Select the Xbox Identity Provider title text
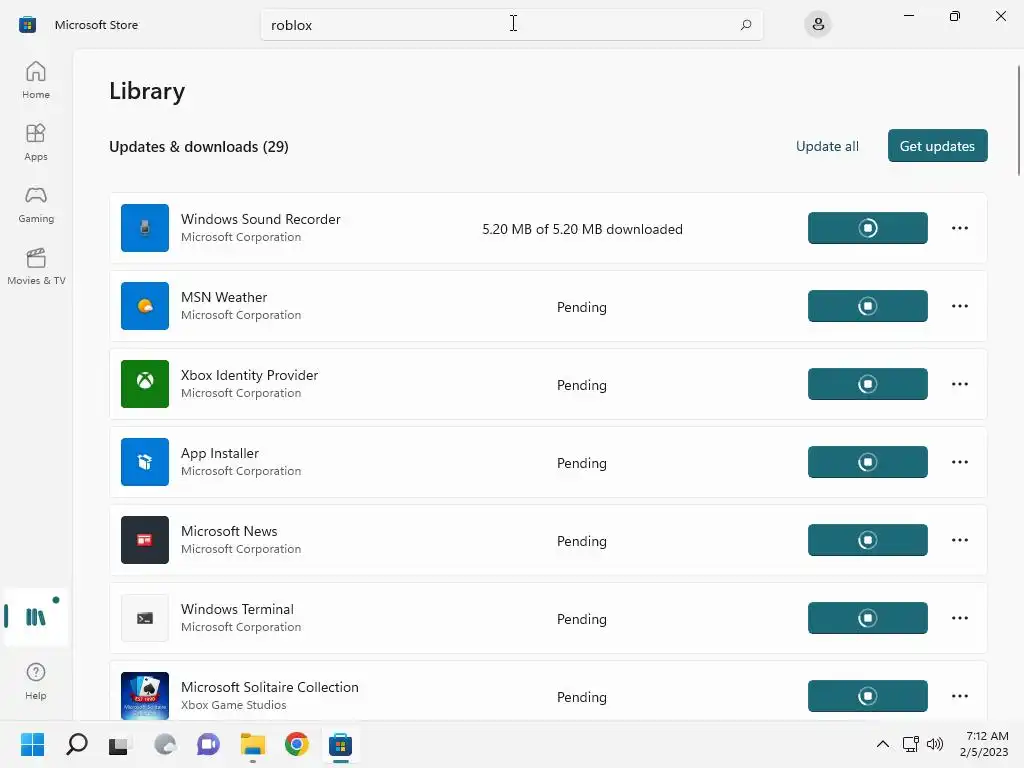Screen dimensions: 1024x768 (249, 376)
